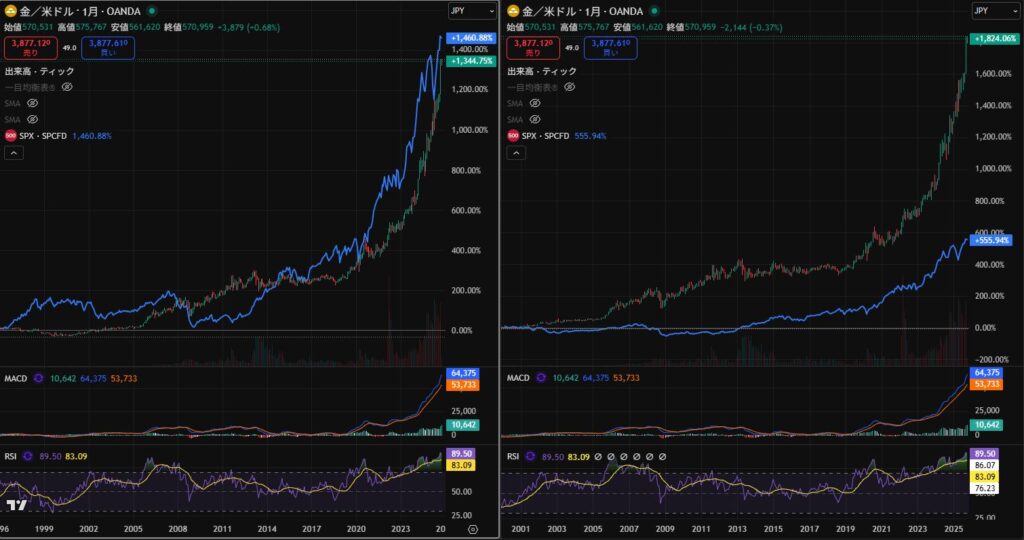Open the JPY currency dropdown in right chart
This screenshot has height=540, width=1024.
[997, 11]
